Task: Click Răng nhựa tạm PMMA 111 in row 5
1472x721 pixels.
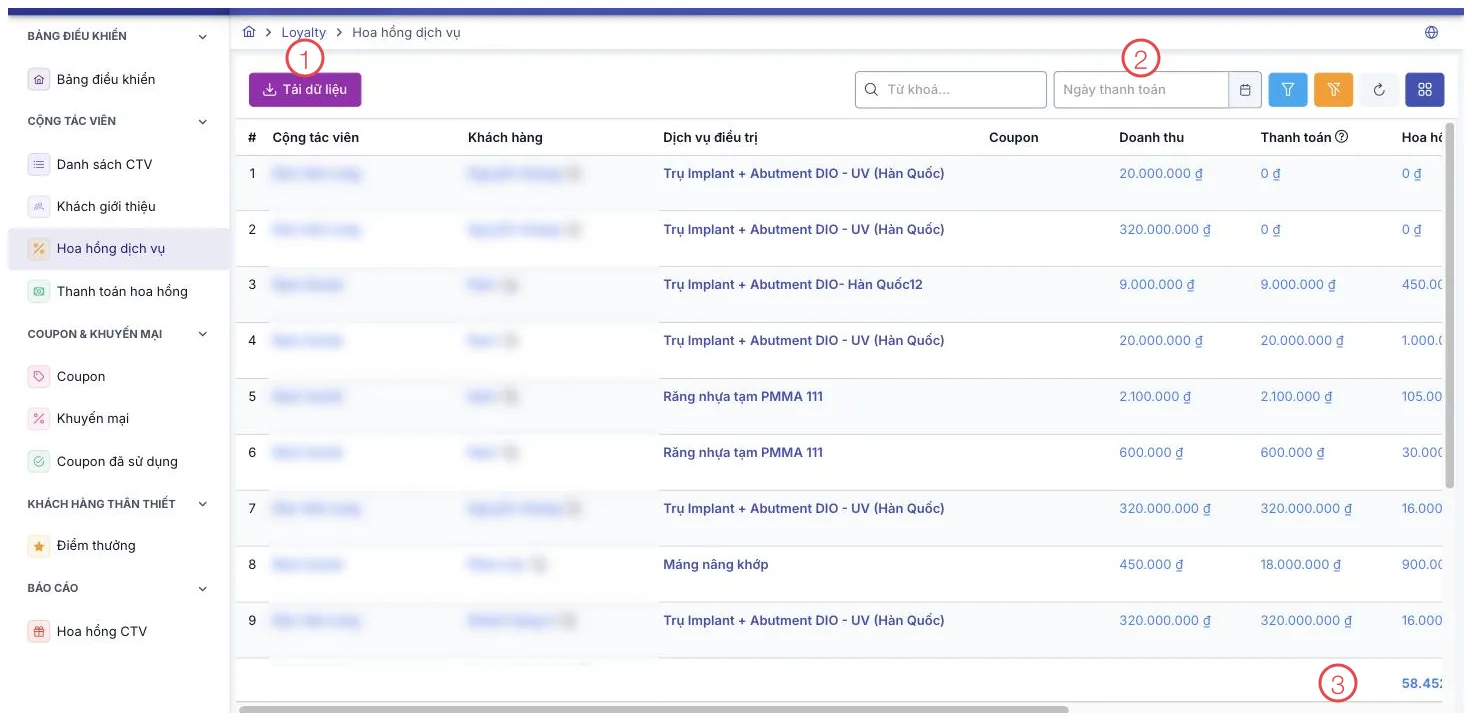Action: [743, 396]
